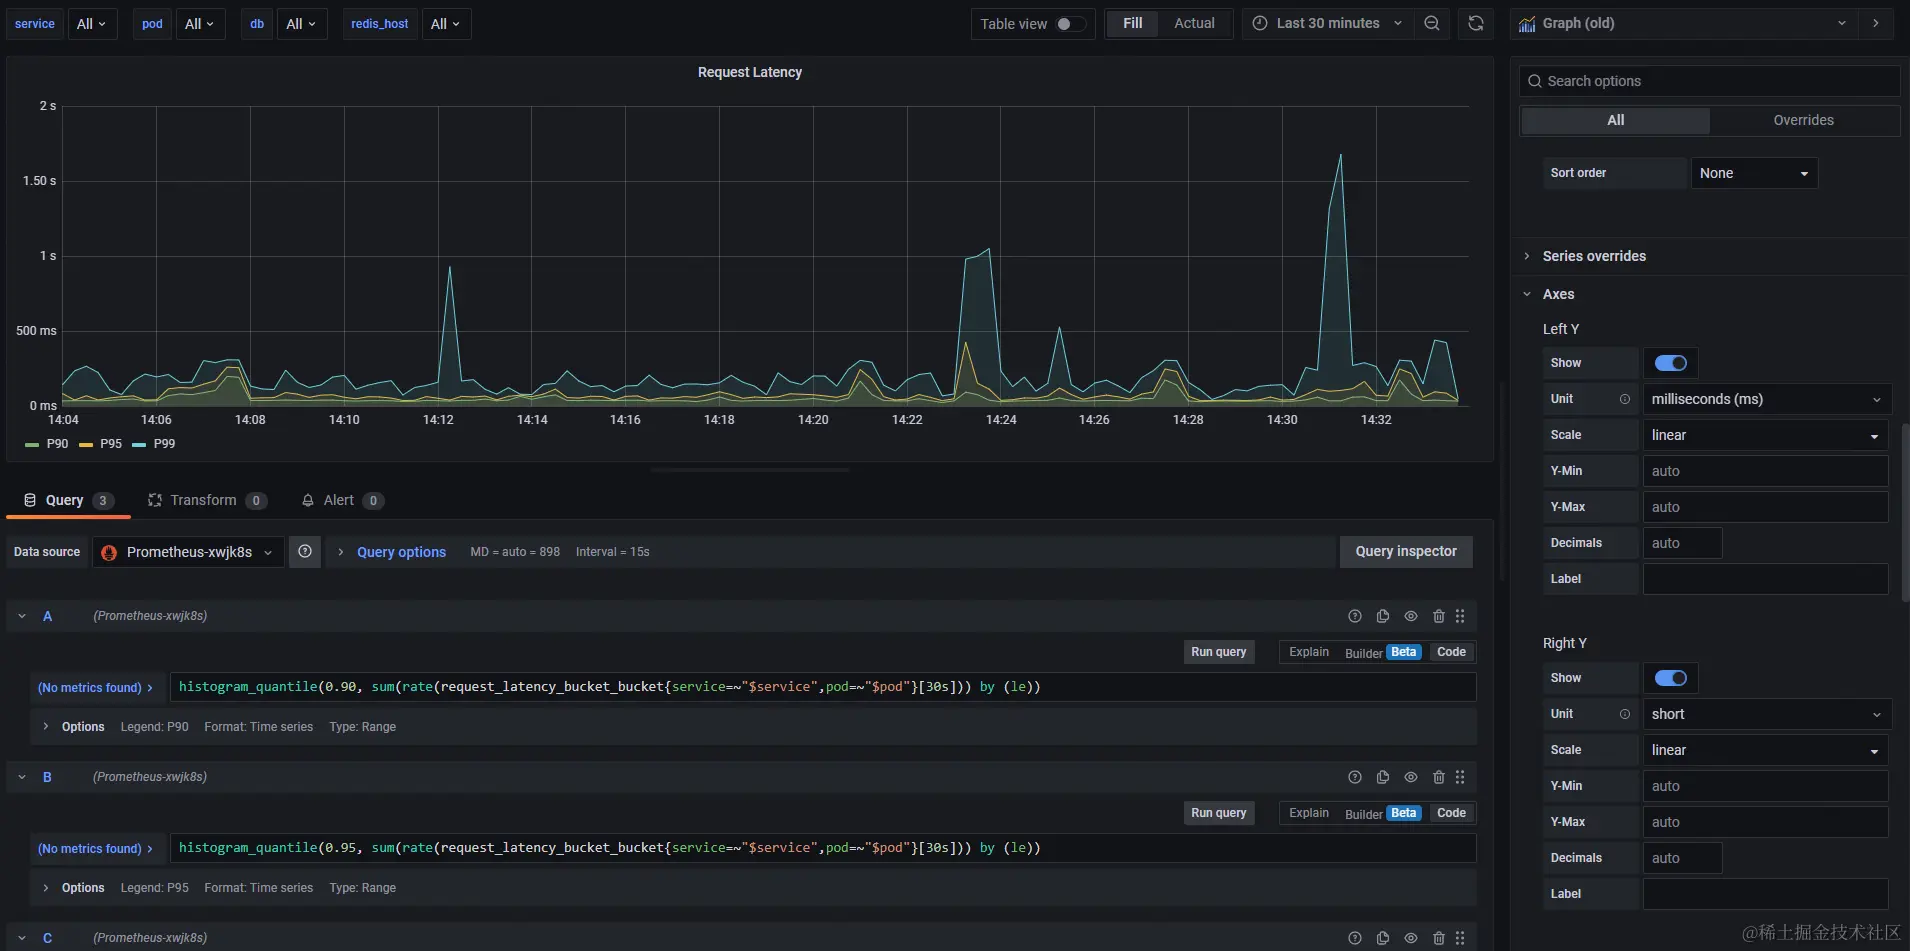Duplicate query B
1910x951 pixels.
click(x=1383, y=777)
